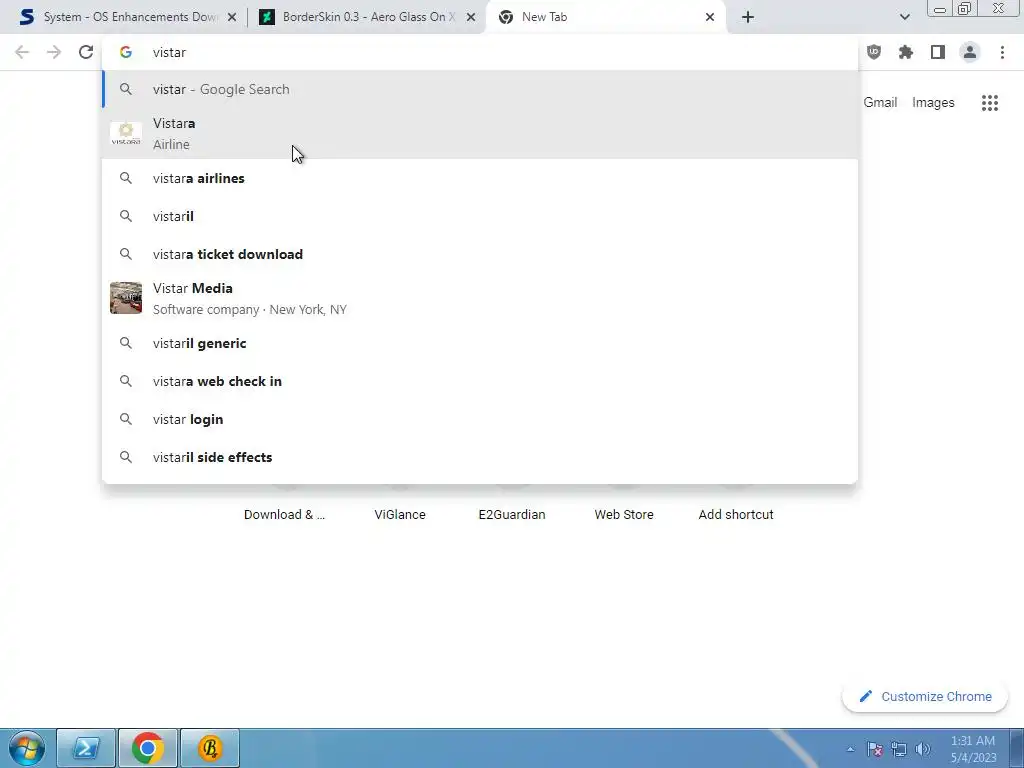
Task: Click the address bar text 'vistar'
Action: (x=169, y=52)
